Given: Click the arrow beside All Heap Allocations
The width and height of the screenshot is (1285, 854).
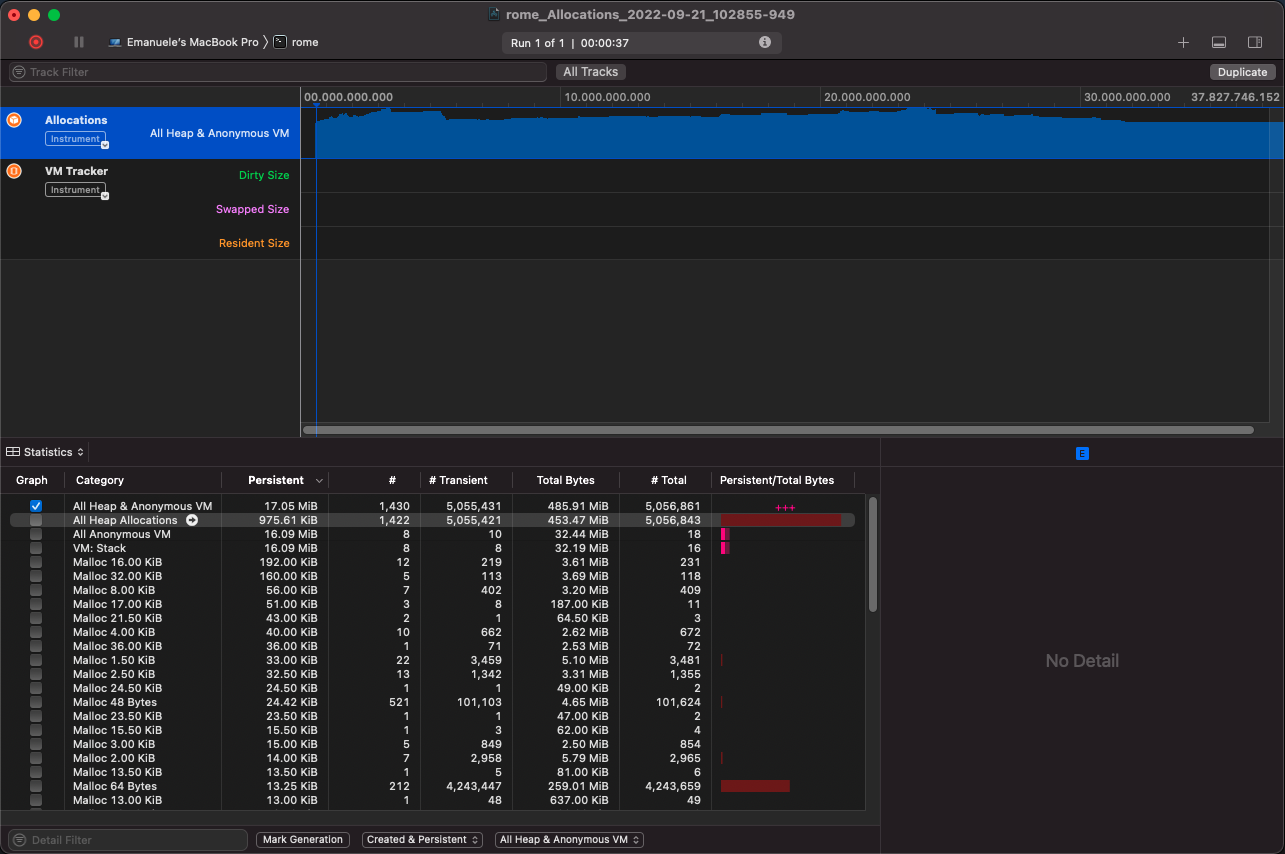Looking at the screenshot, I should (x=191, y=520).
